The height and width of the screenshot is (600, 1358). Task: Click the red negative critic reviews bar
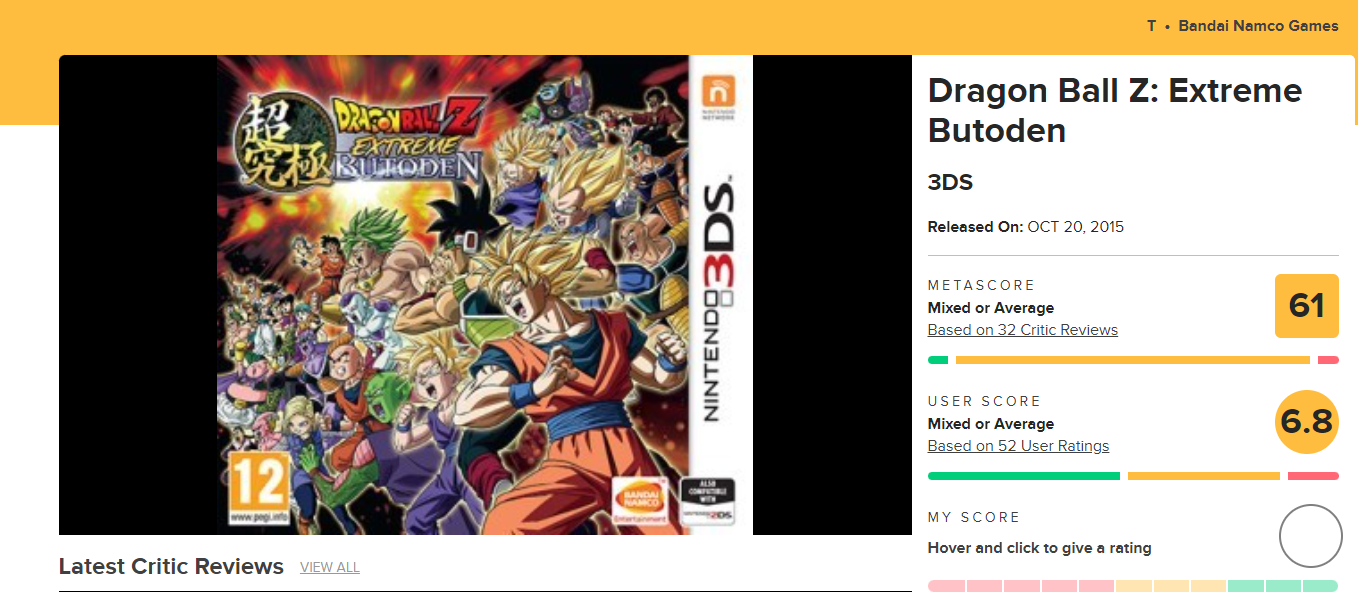pyautogui.click(x=1328, y=360)
